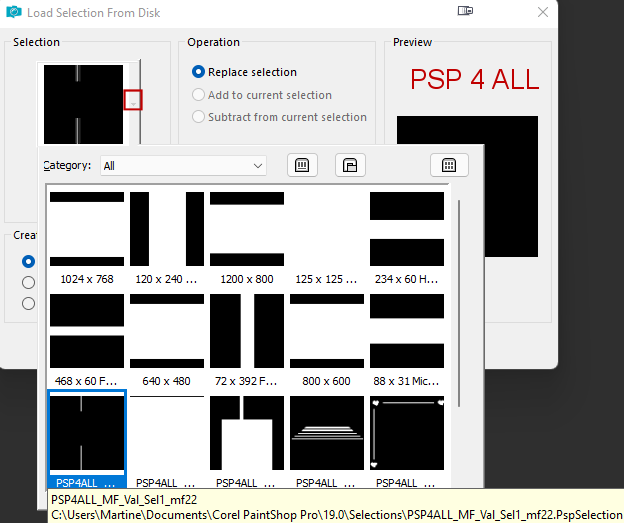Click the far-right icon button in Category row
Viewport: 624px width, 523px height.
pyautogui.click(x=449, y=165)
